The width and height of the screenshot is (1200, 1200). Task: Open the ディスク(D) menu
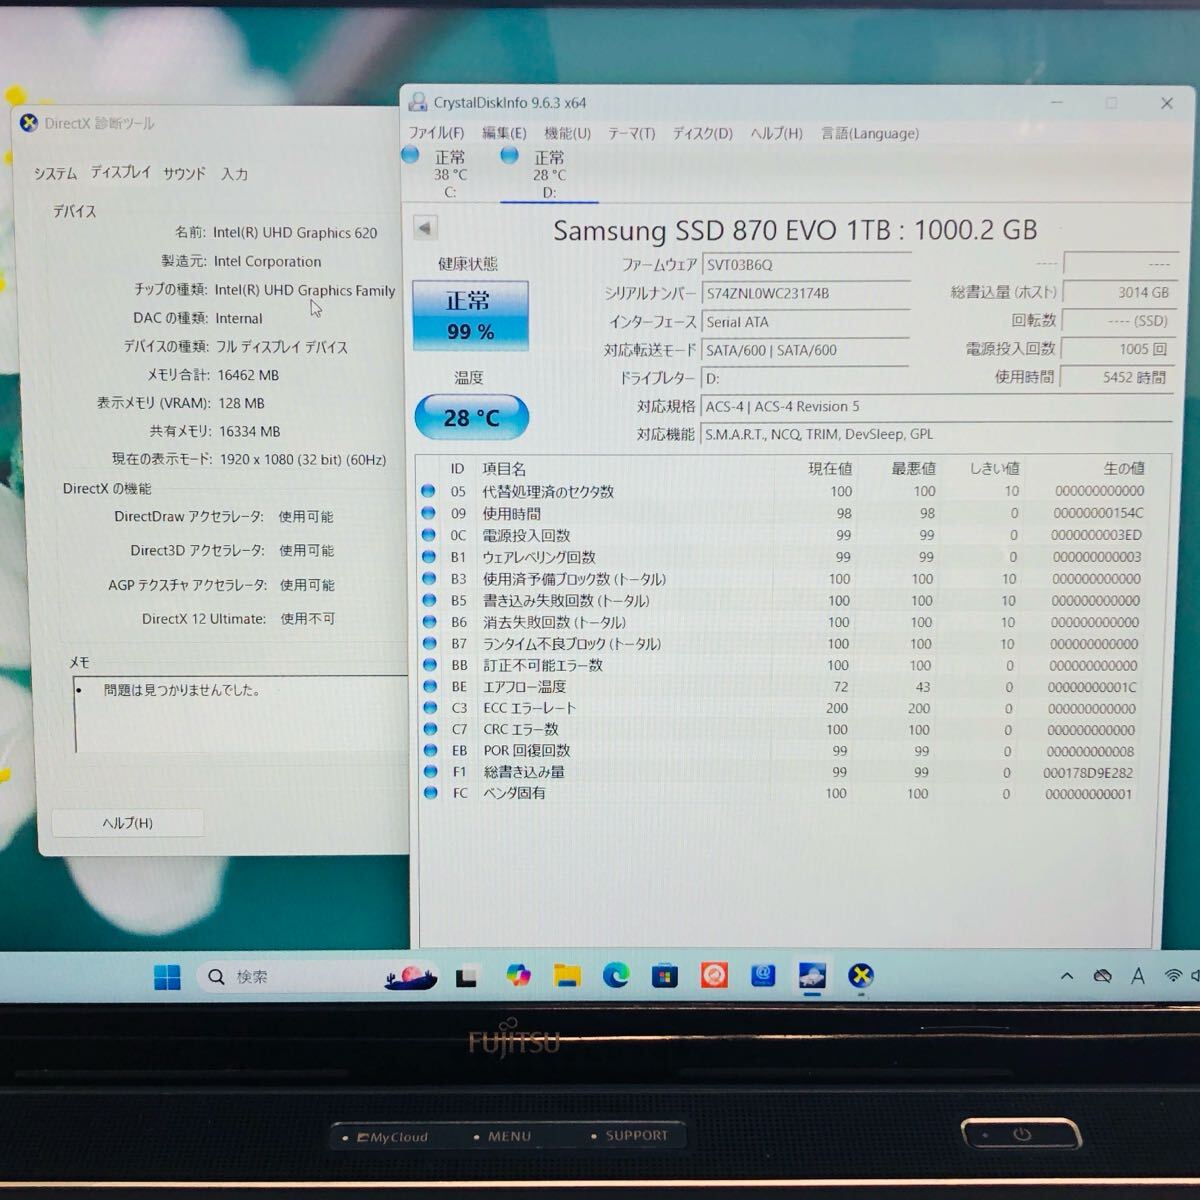(703, 133)
